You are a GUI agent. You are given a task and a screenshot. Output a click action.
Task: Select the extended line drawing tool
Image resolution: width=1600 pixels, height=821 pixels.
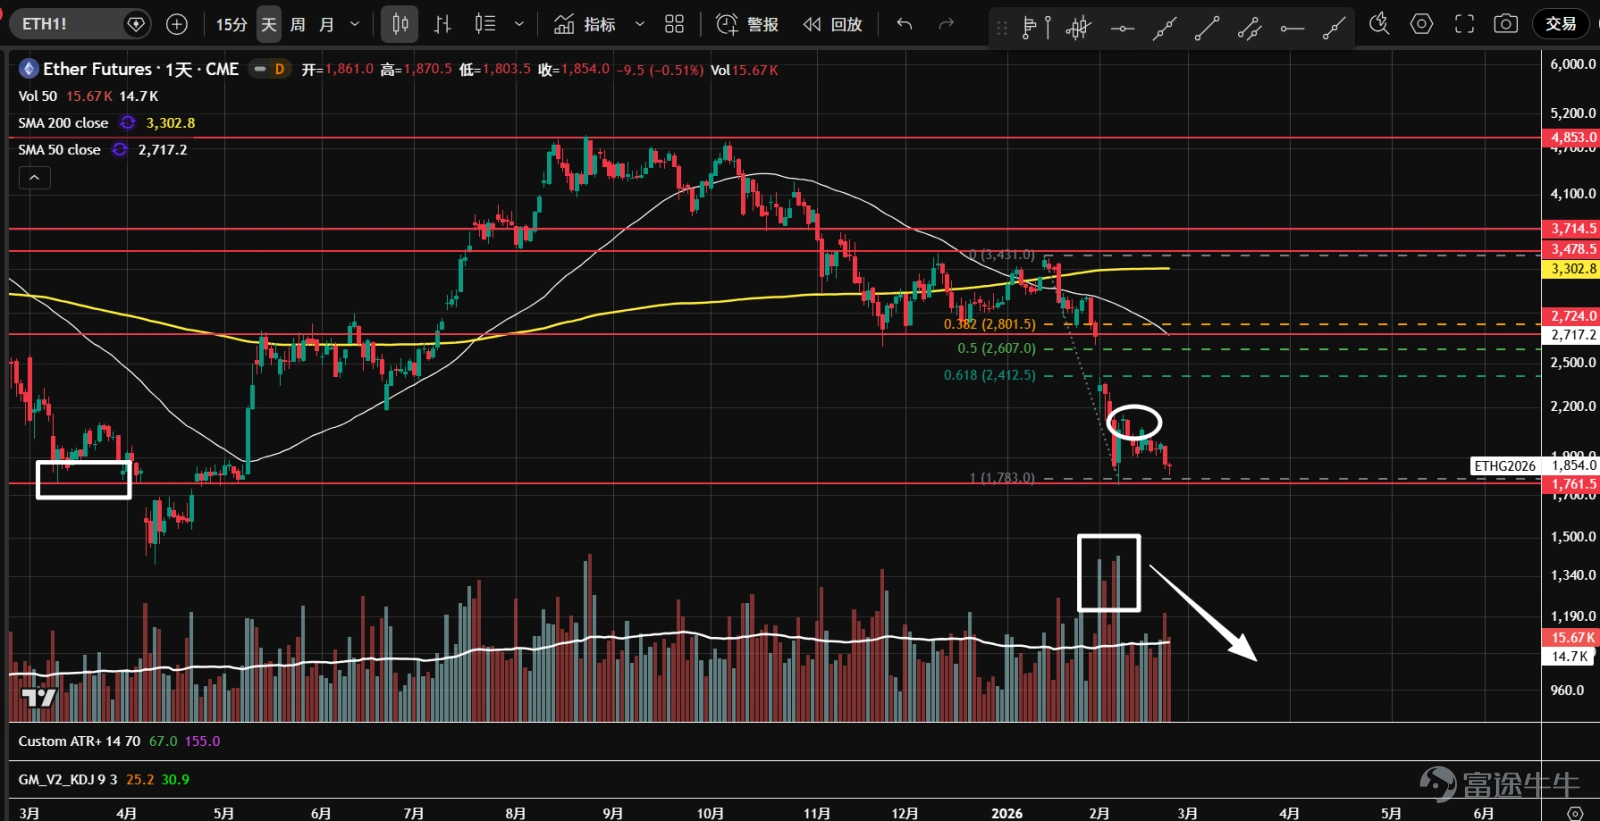click(1164, 28)
